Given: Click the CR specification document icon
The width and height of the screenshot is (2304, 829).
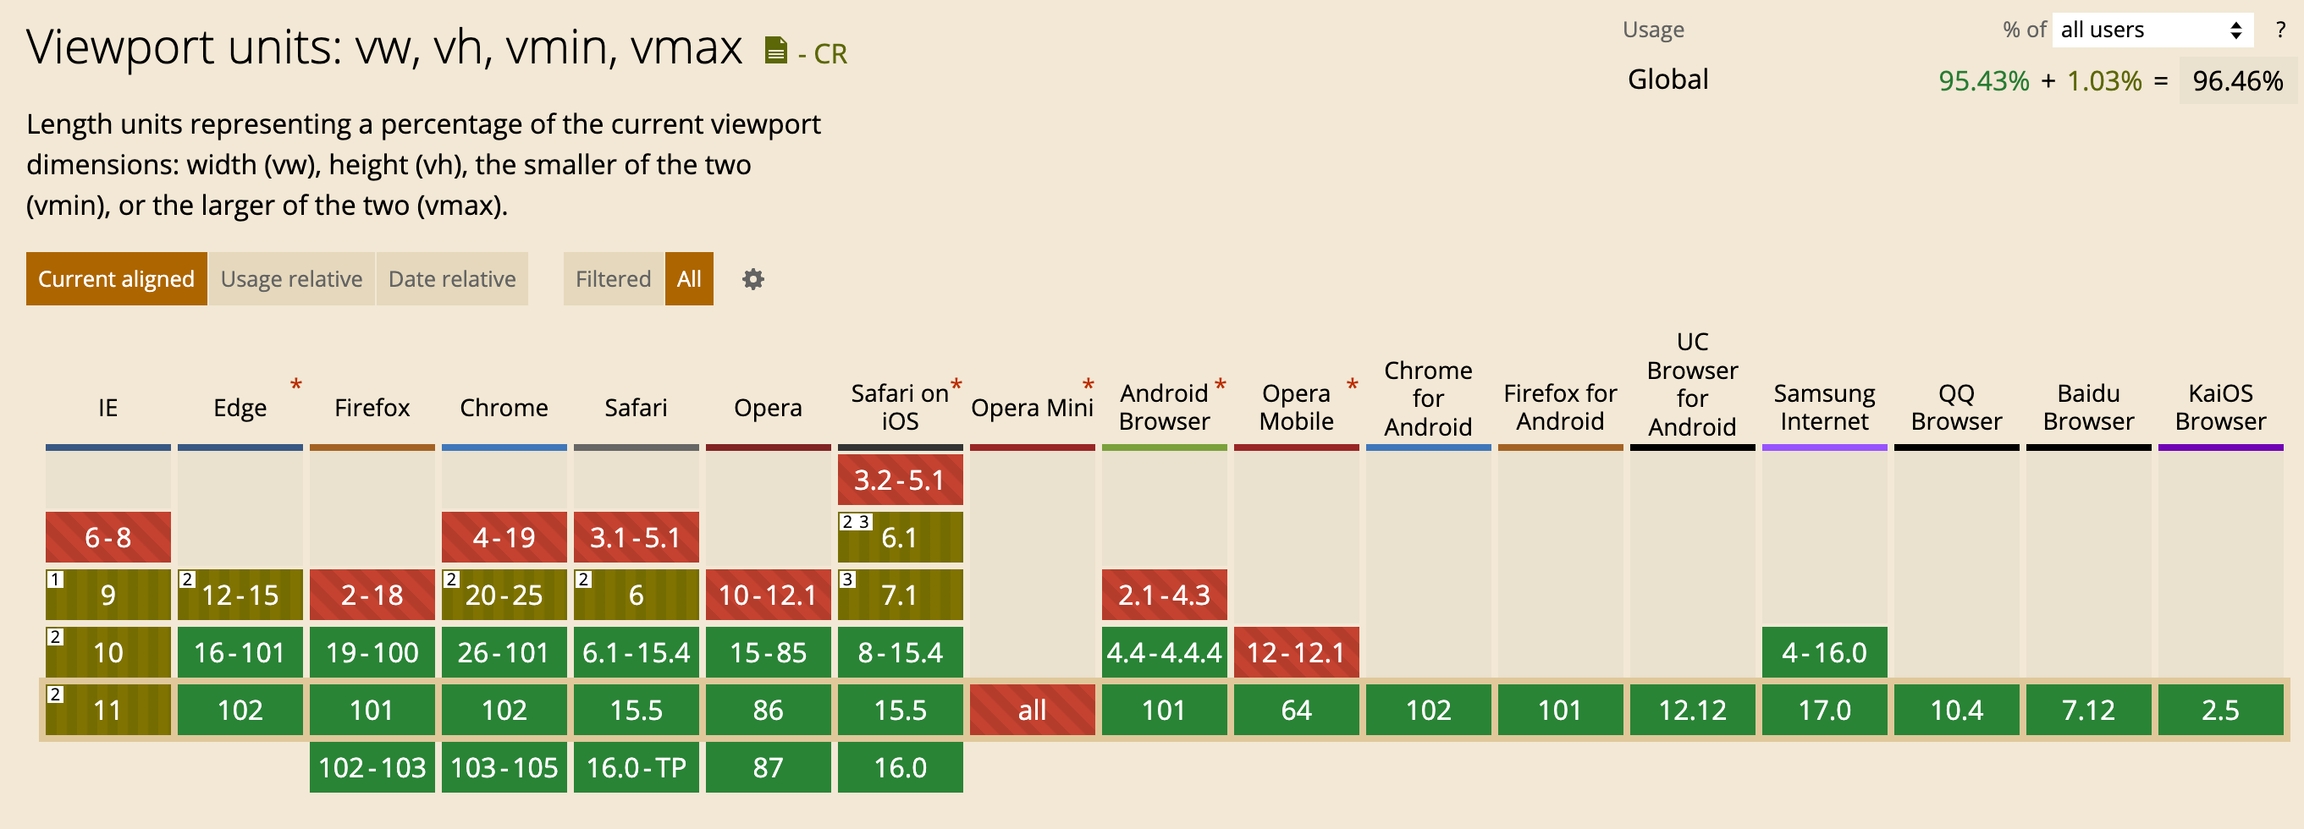Looking at the screenshot, I should [x=775, y=51].
